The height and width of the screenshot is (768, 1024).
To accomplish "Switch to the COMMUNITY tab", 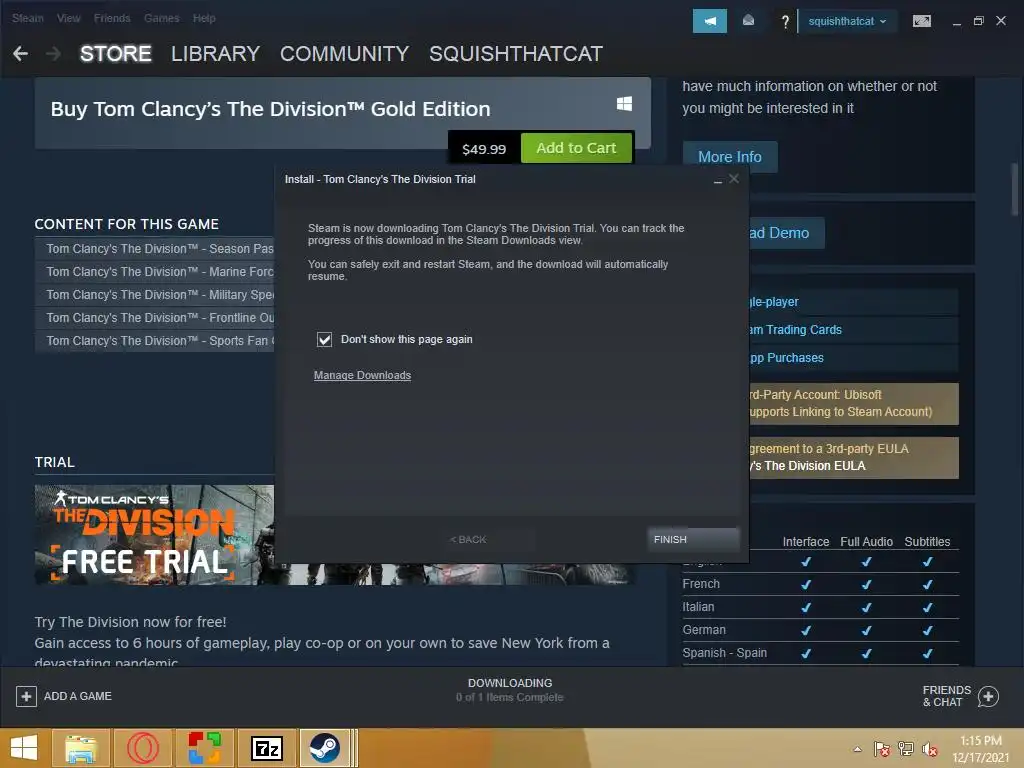I will pyautogui.click(x=344, y=54).
